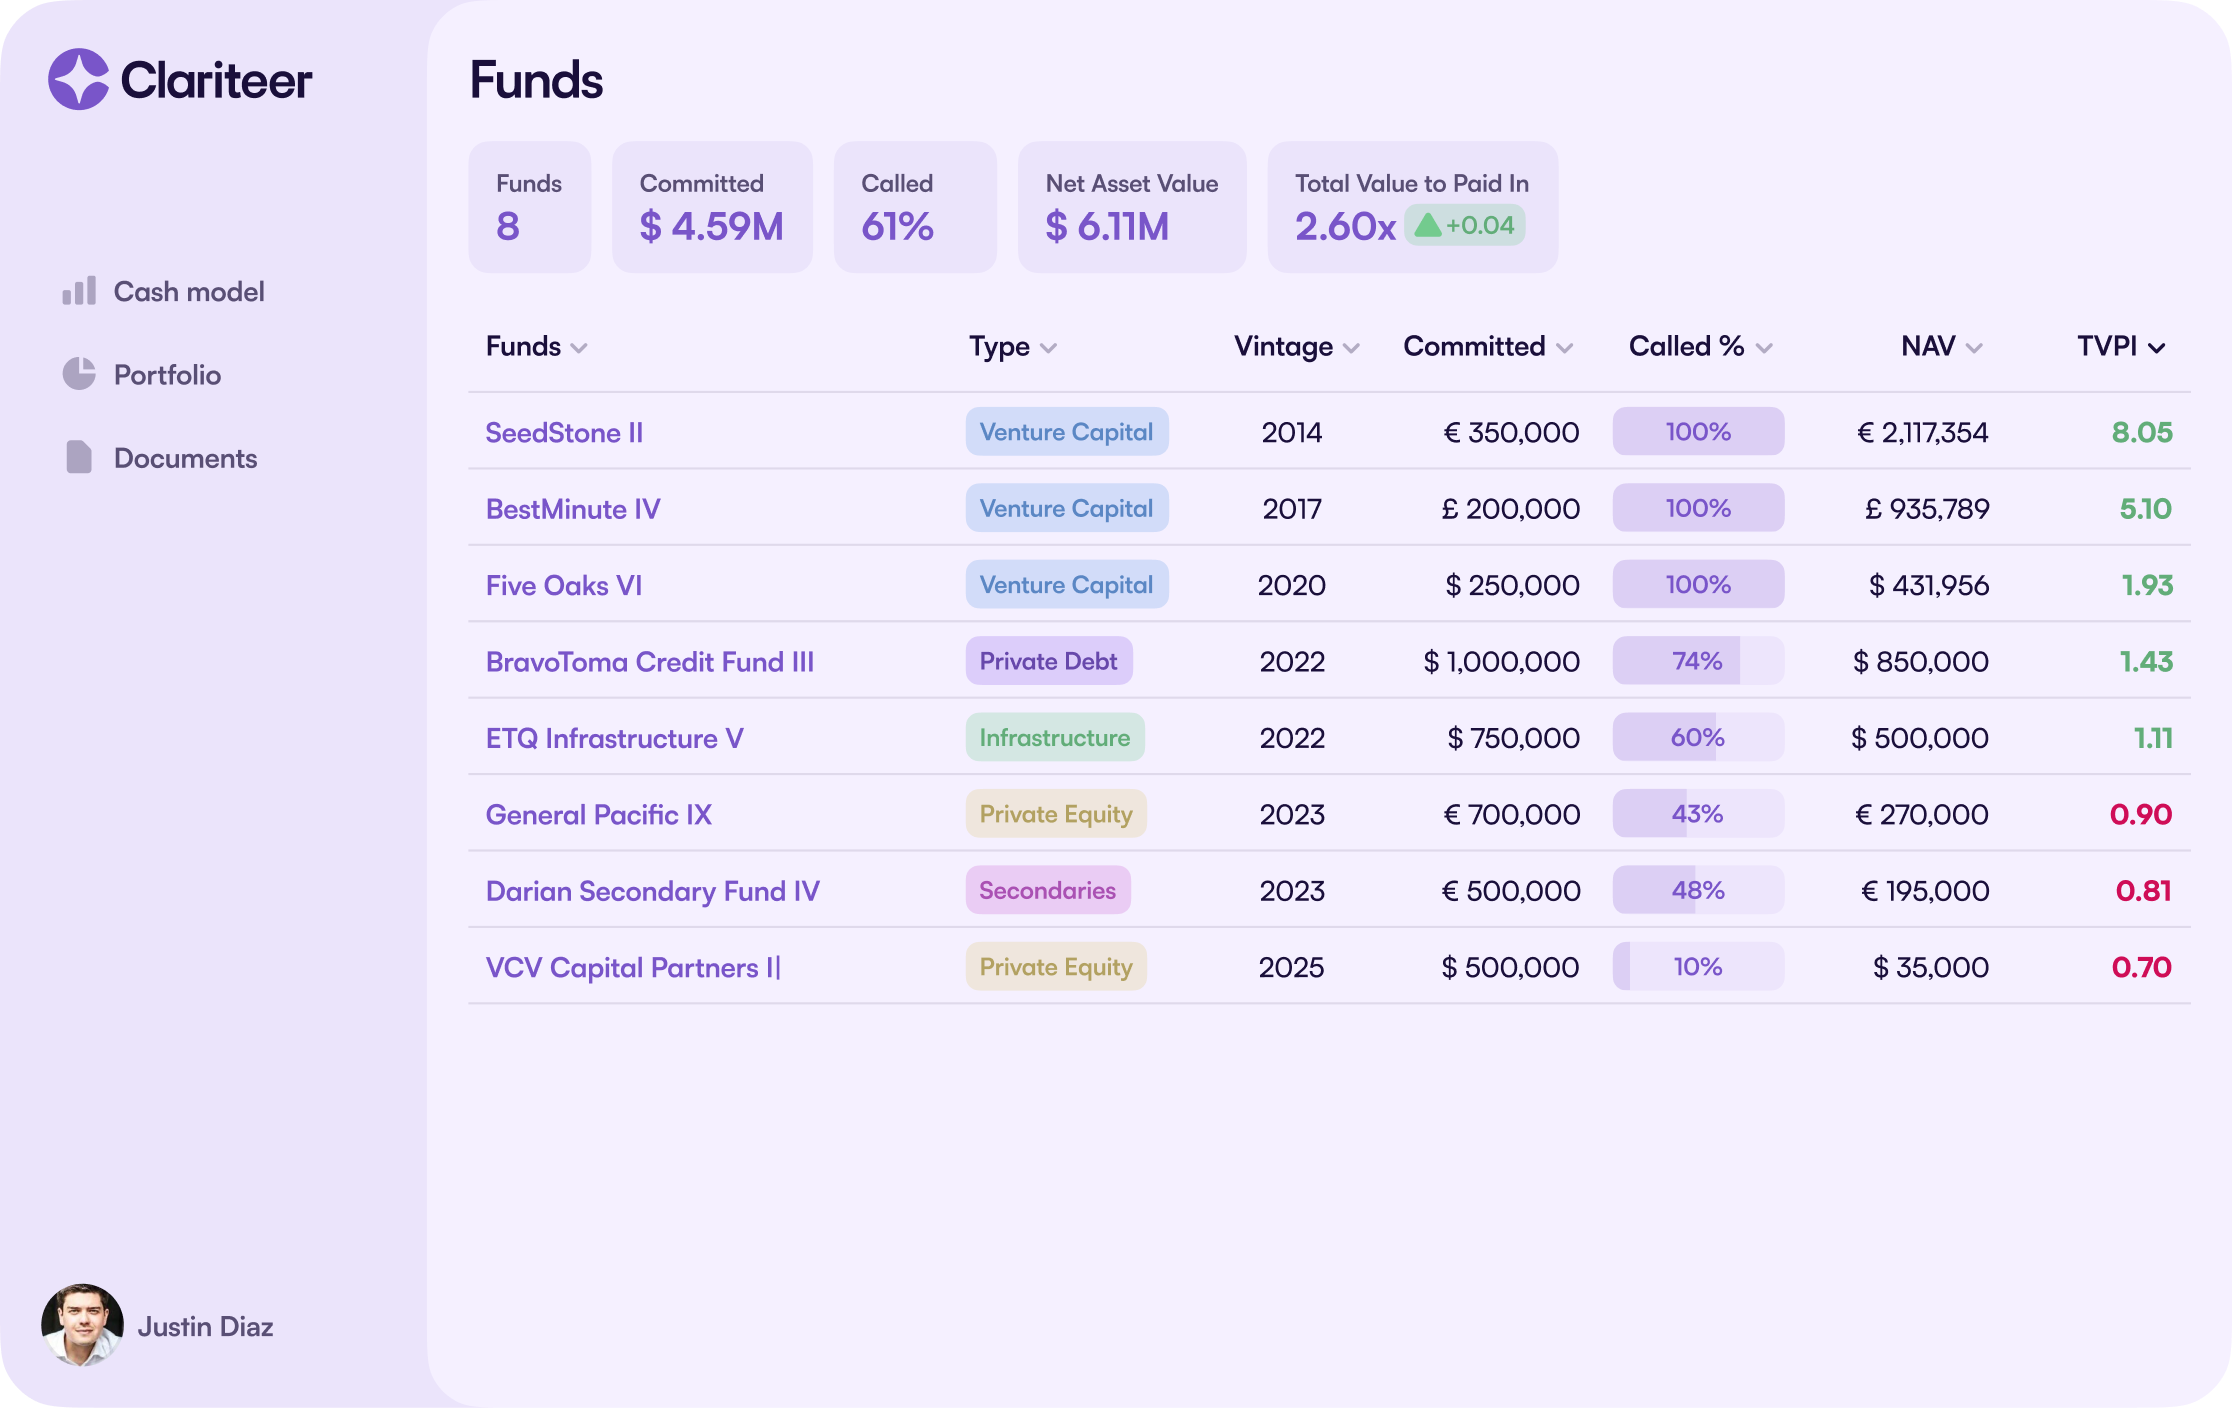
Task: Open Justin Diaz profile avatar
Action: (82, 1325)
